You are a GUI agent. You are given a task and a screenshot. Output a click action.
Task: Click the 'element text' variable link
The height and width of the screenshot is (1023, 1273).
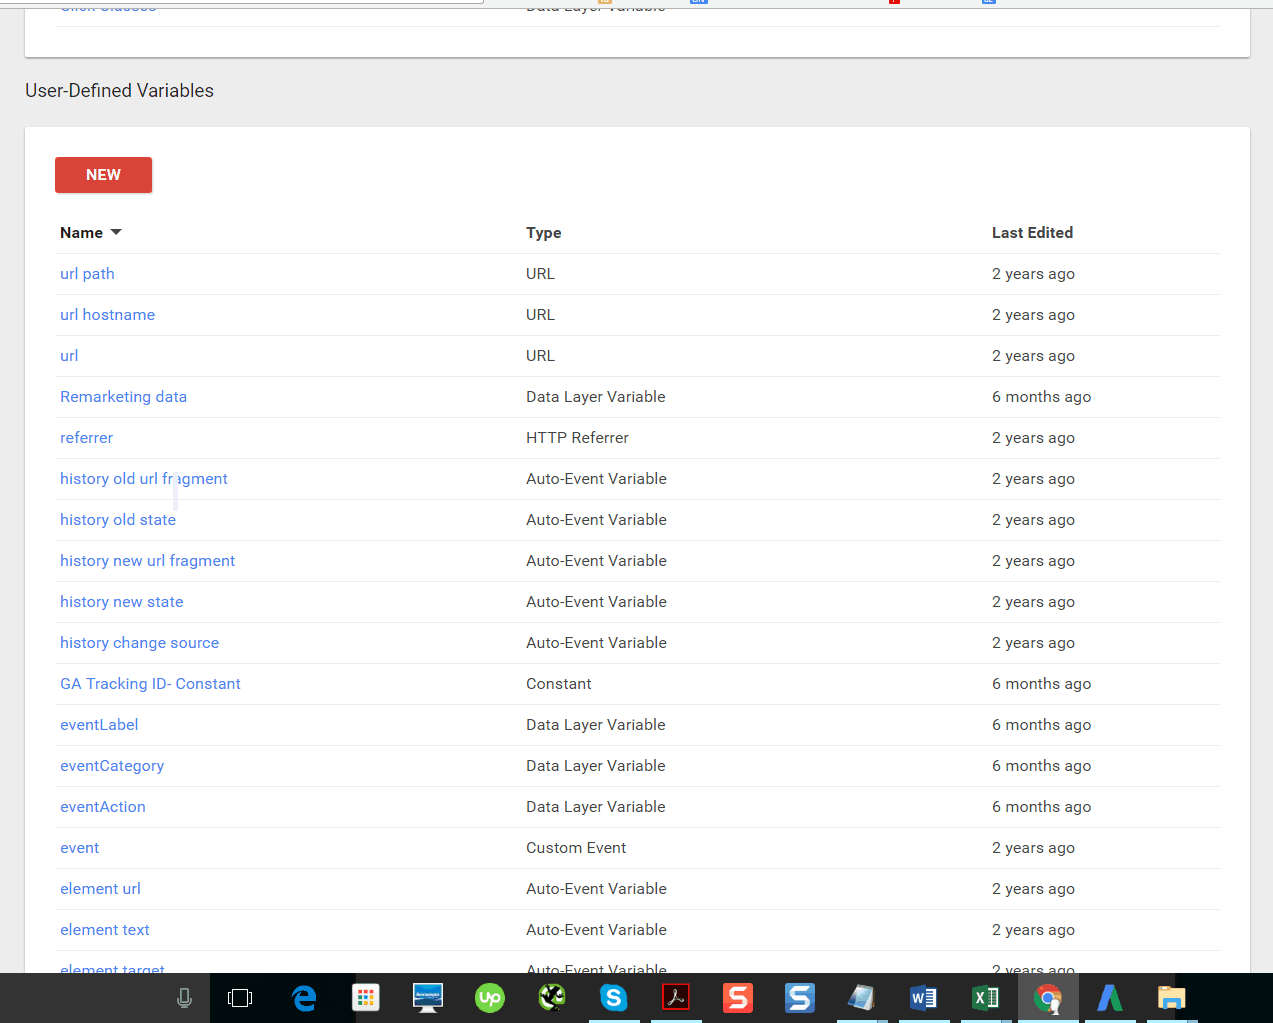click(x=105, y=930)
